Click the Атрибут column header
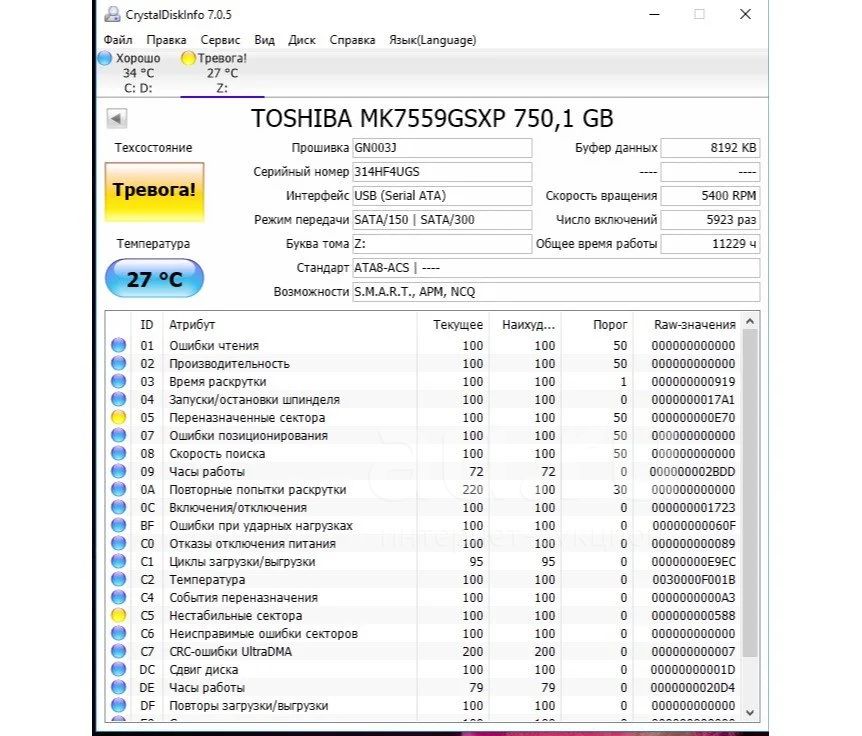The width and height of the screenshot is (862, 736). coord(290,325)
